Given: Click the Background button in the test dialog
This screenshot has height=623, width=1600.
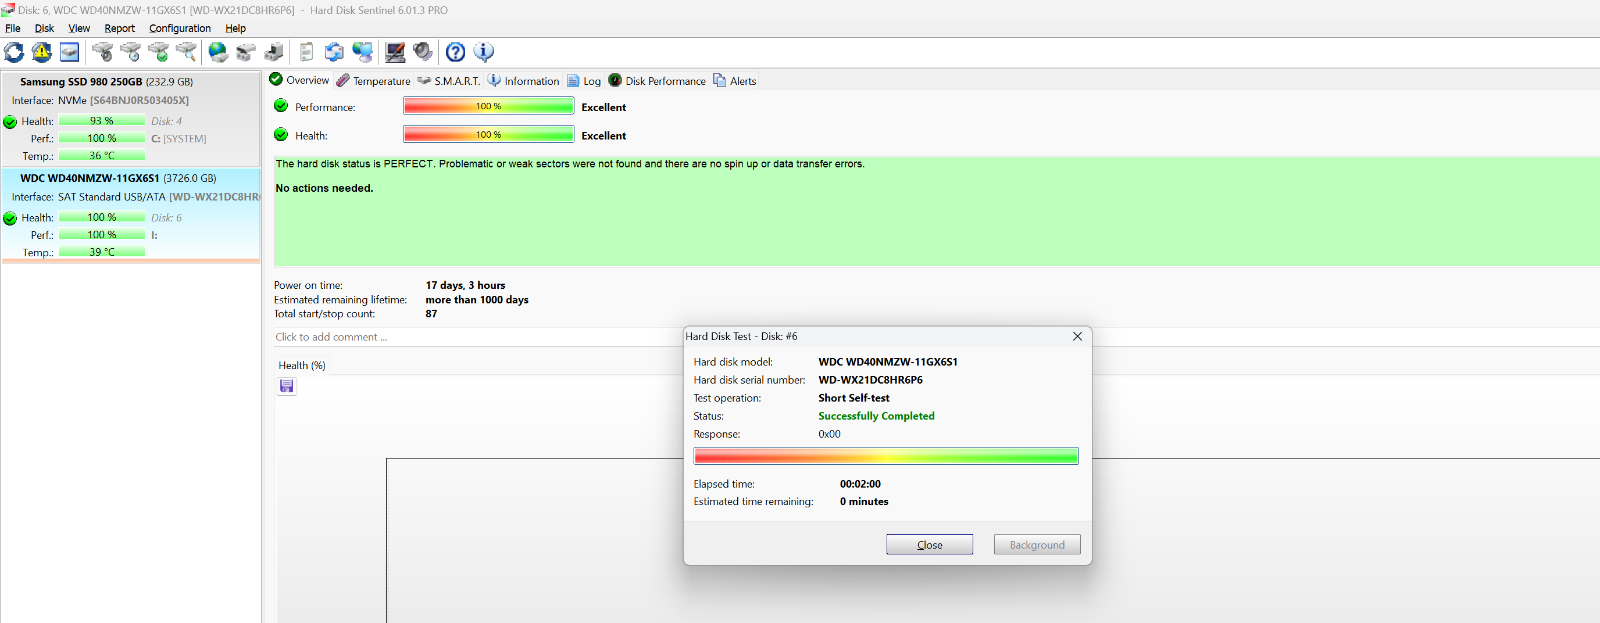Looking at the screenshot, I should click(x=1036, y=545).
